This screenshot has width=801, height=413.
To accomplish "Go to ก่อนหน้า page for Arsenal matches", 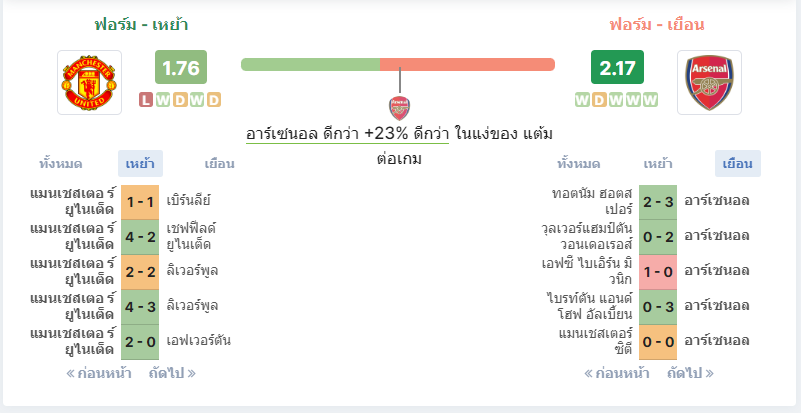I will click(x=617, y=374).
